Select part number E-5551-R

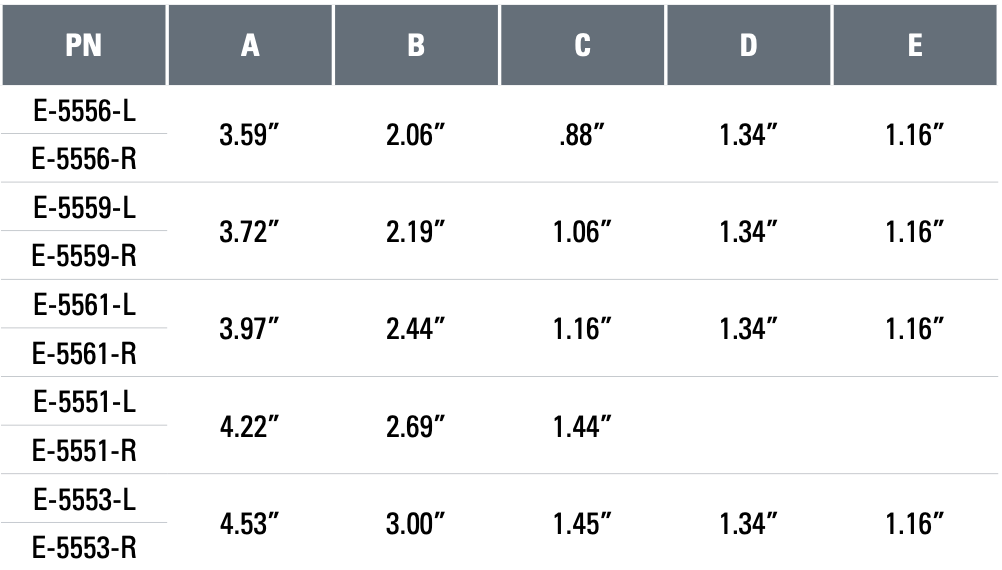(x=84, y=451)
